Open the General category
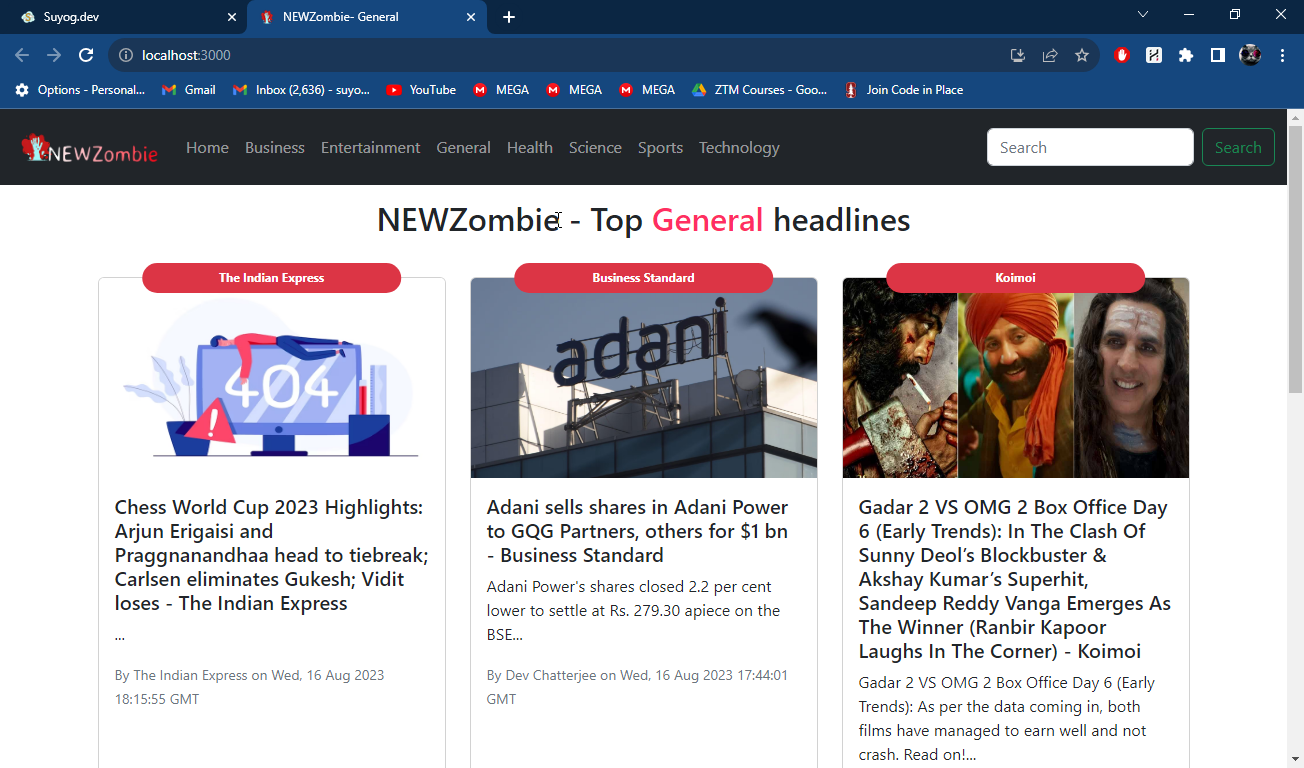 [x=463, y=148]
